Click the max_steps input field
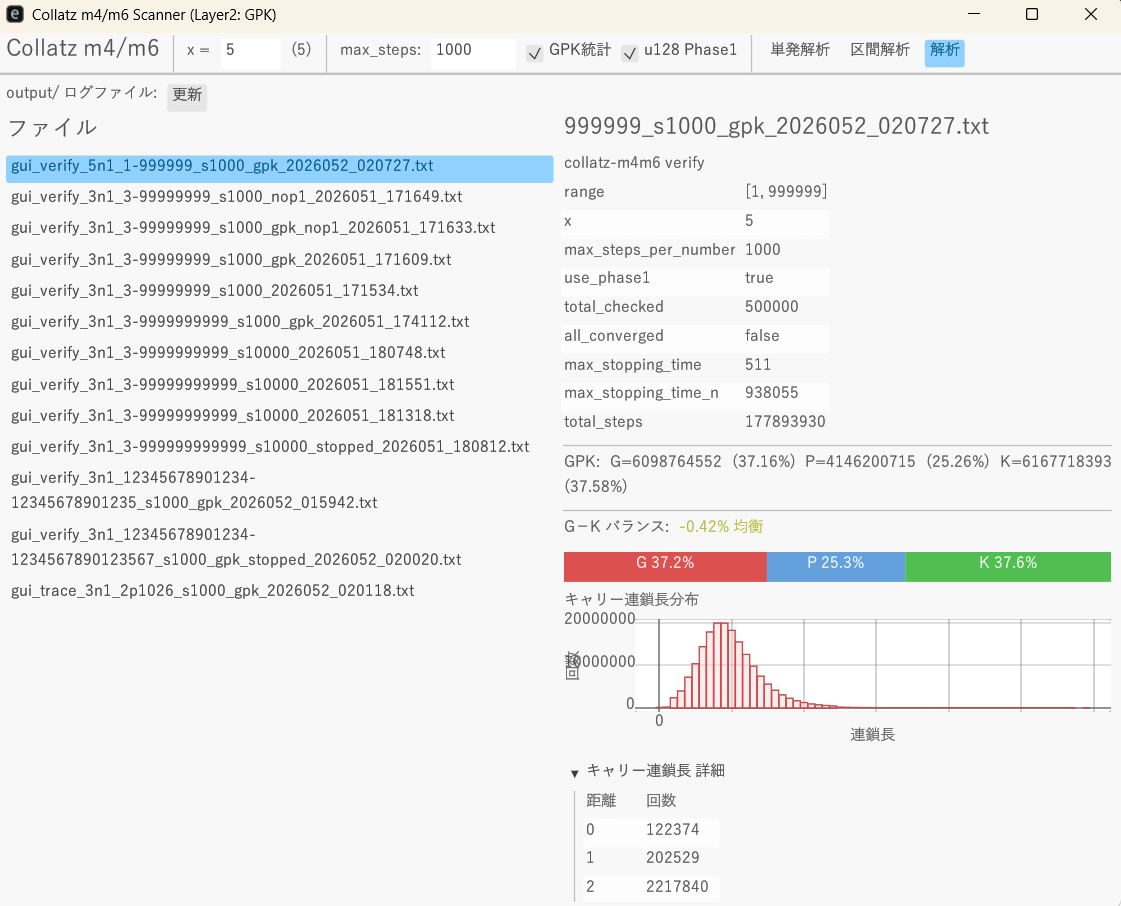The width and height of the screenshot is (1121, 906). pos(472,51)
